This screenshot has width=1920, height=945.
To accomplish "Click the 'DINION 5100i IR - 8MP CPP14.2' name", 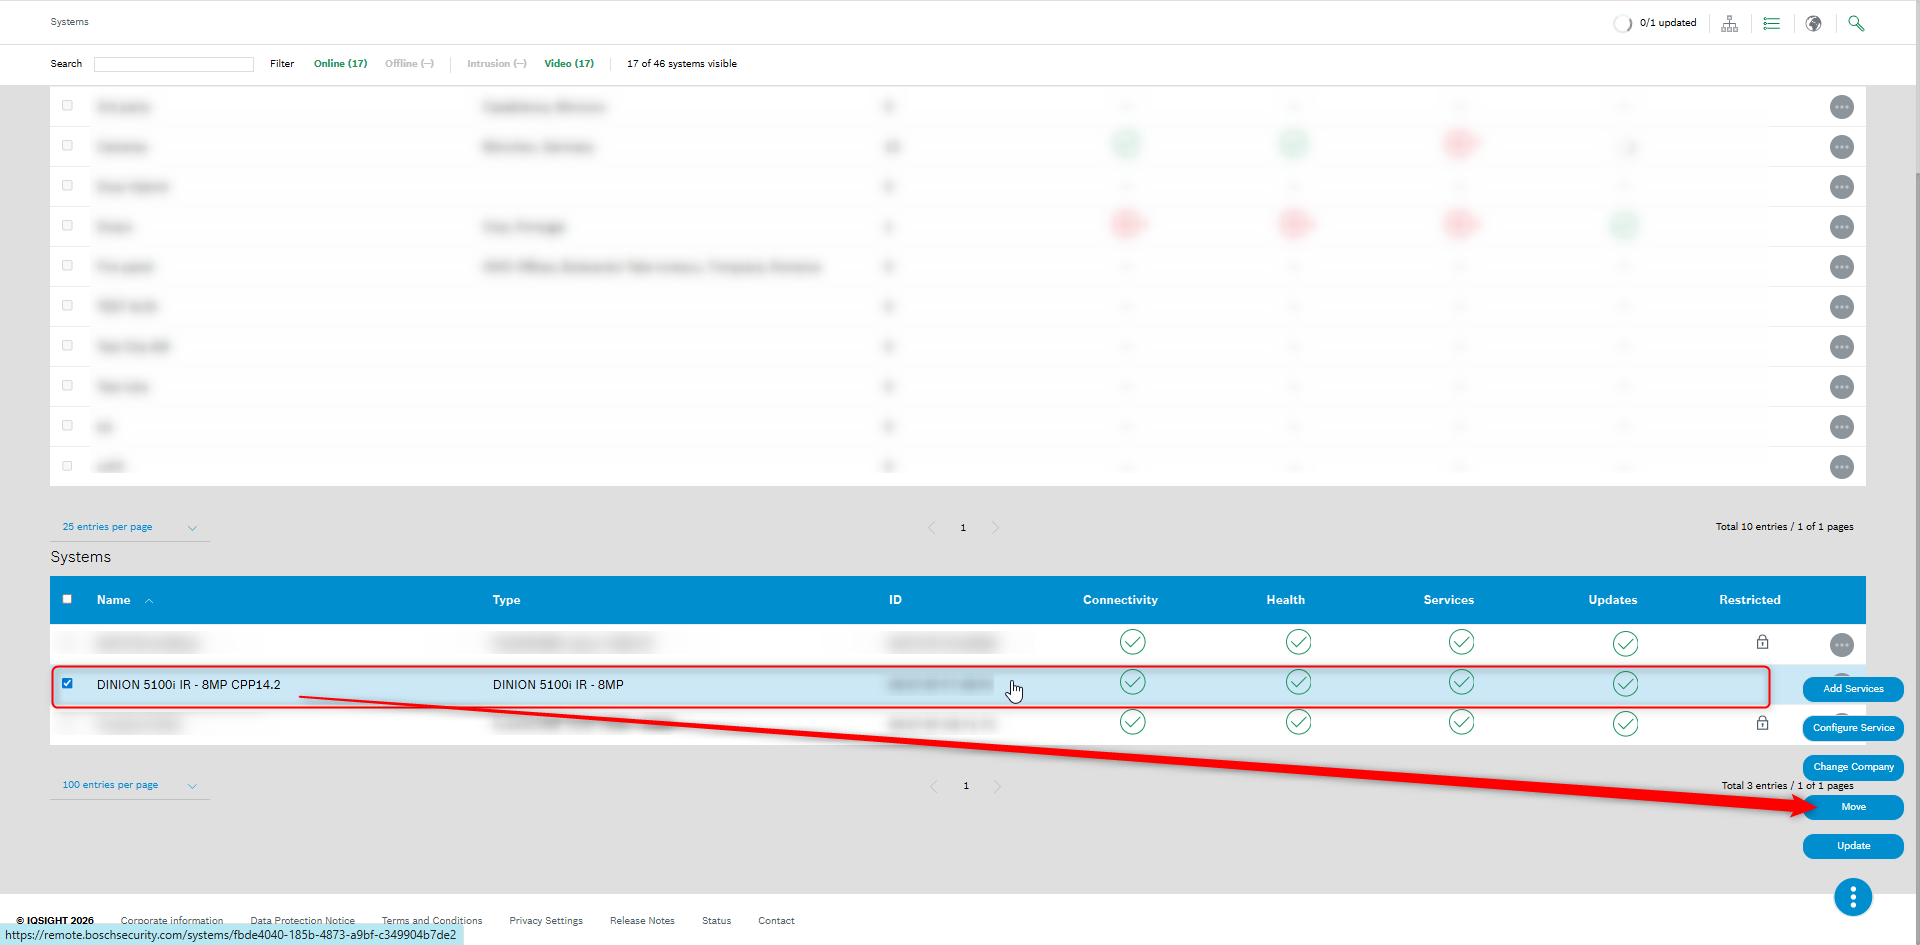I will click(189, 685).
